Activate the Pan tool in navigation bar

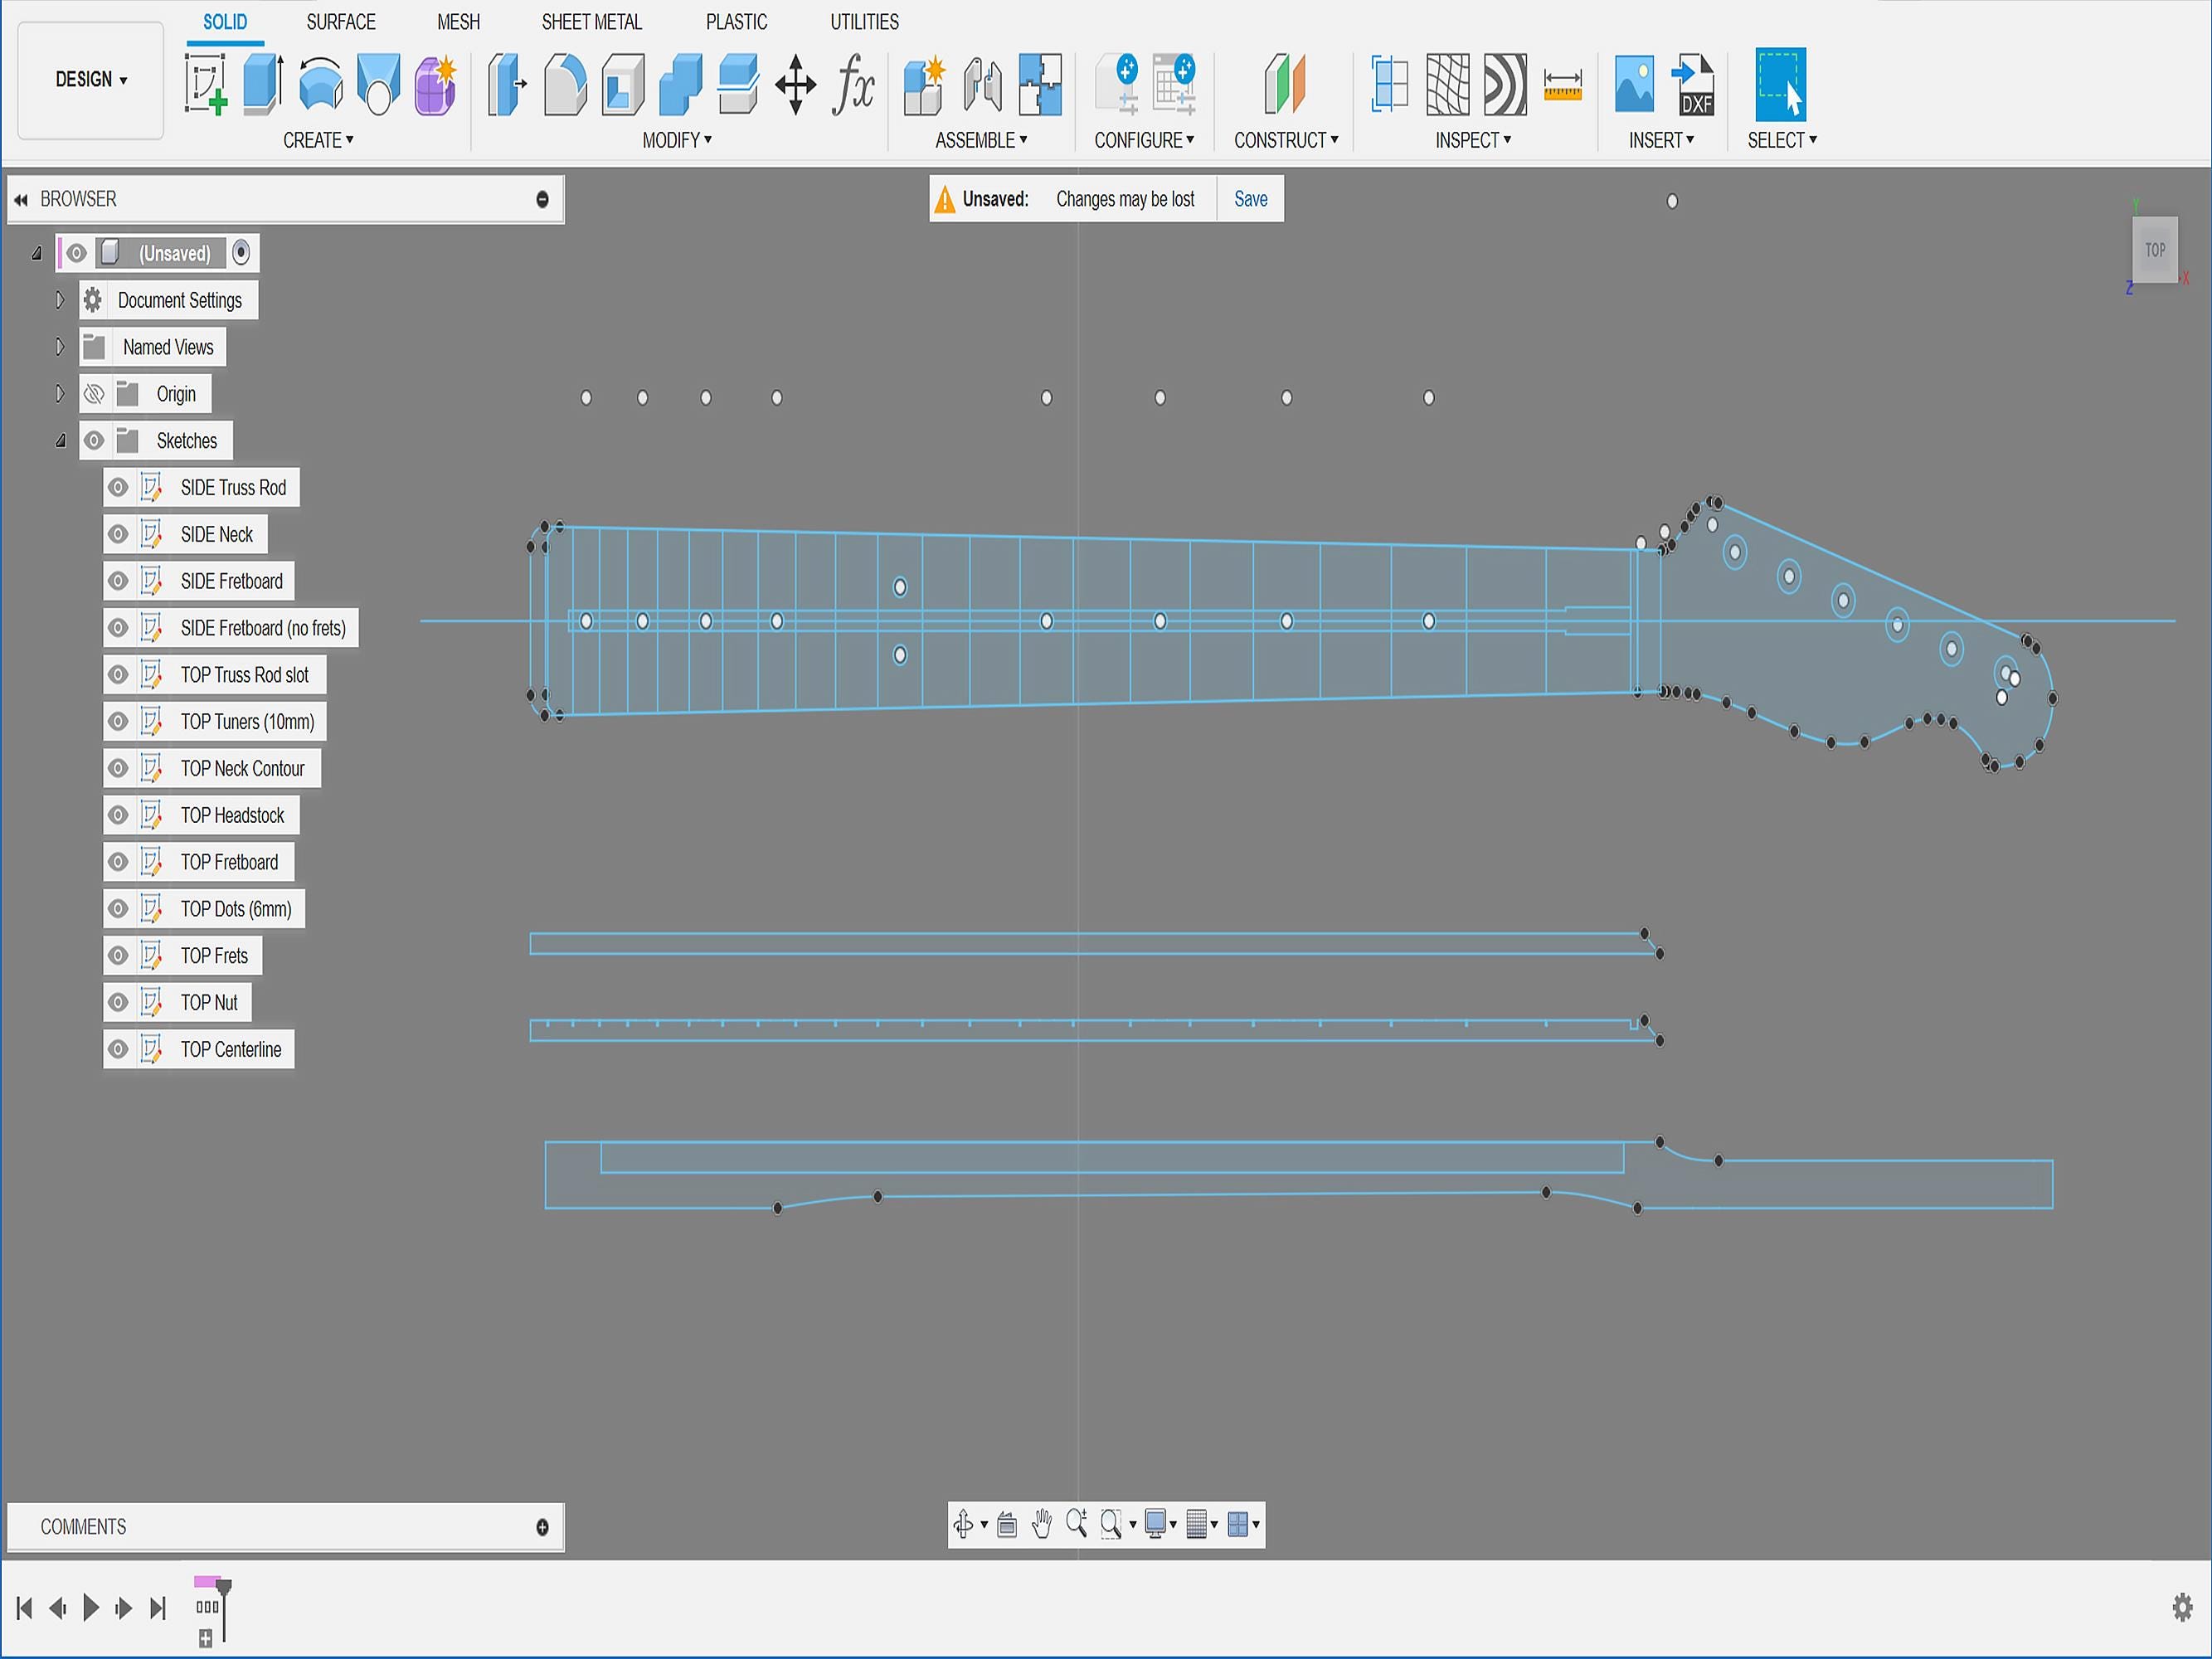(x=1042, y=1525)
